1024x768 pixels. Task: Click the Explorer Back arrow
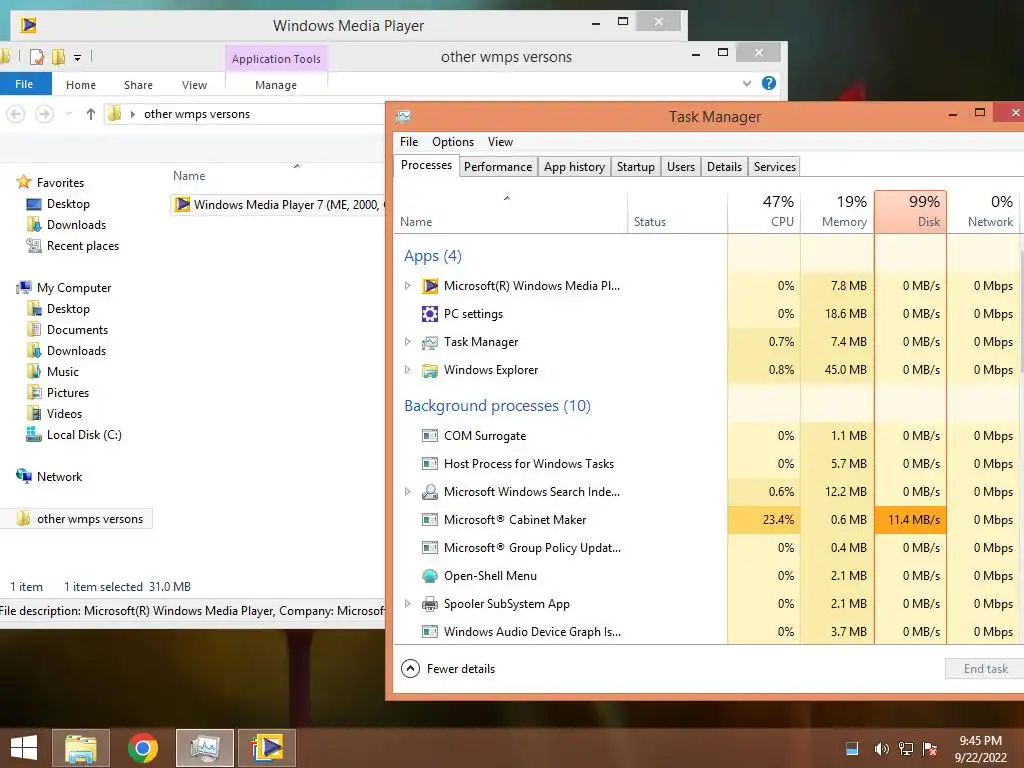(16, 114)
